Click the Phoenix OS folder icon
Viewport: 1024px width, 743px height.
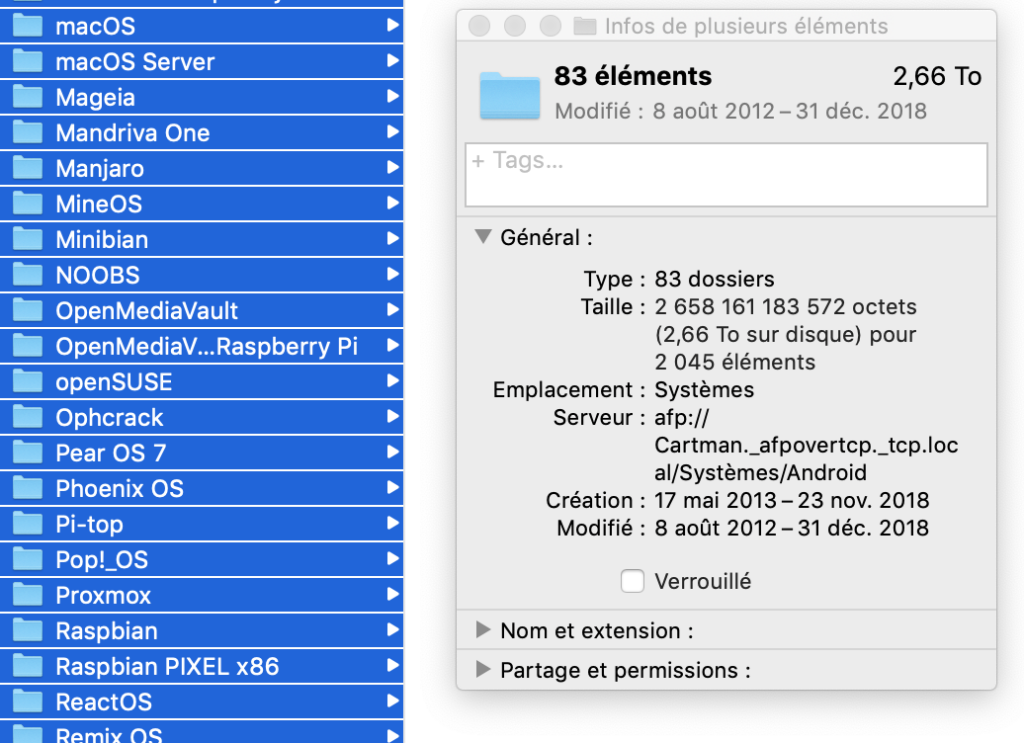coord(27,488)
